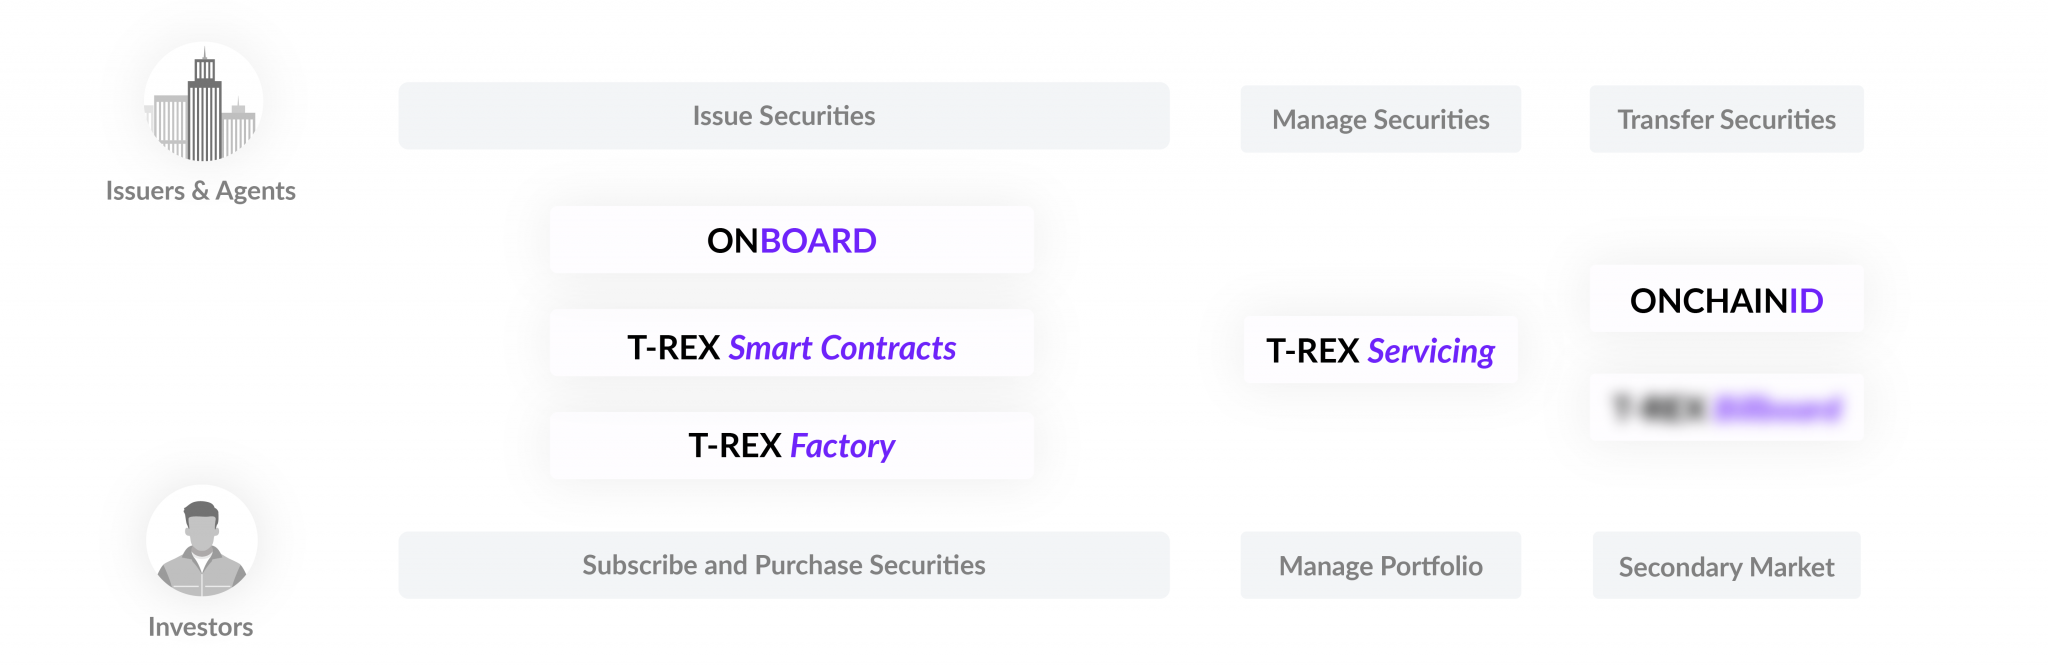
Task: Click Subscribe and Purchase Securities bar
Action: (783, 565)
